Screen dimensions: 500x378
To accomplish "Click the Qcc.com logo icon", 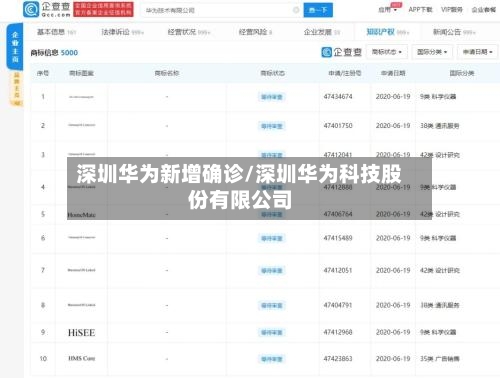I will tap(31, 9).
